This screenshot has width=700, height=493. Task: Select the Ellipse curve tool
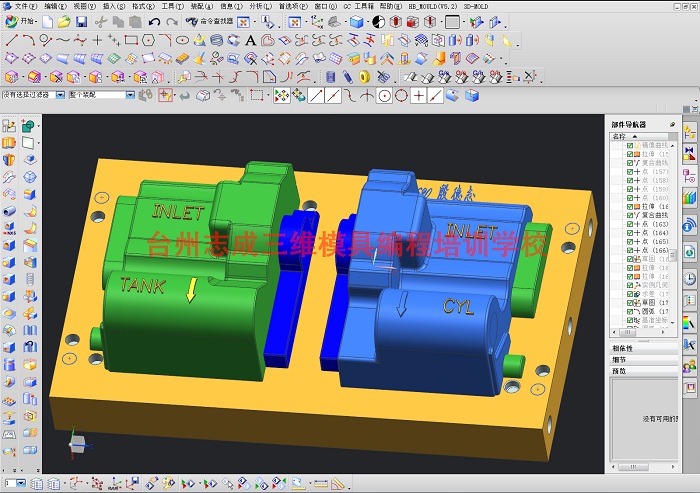pos(182,41)
